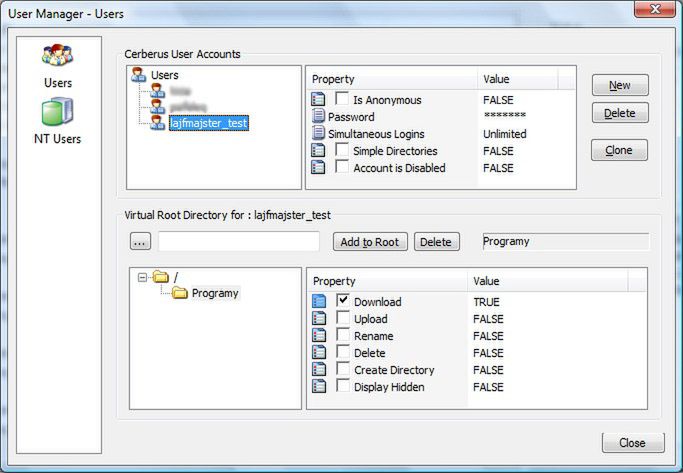Click the property icon beside Upload
683x473 pixels.
click(319, 318)
